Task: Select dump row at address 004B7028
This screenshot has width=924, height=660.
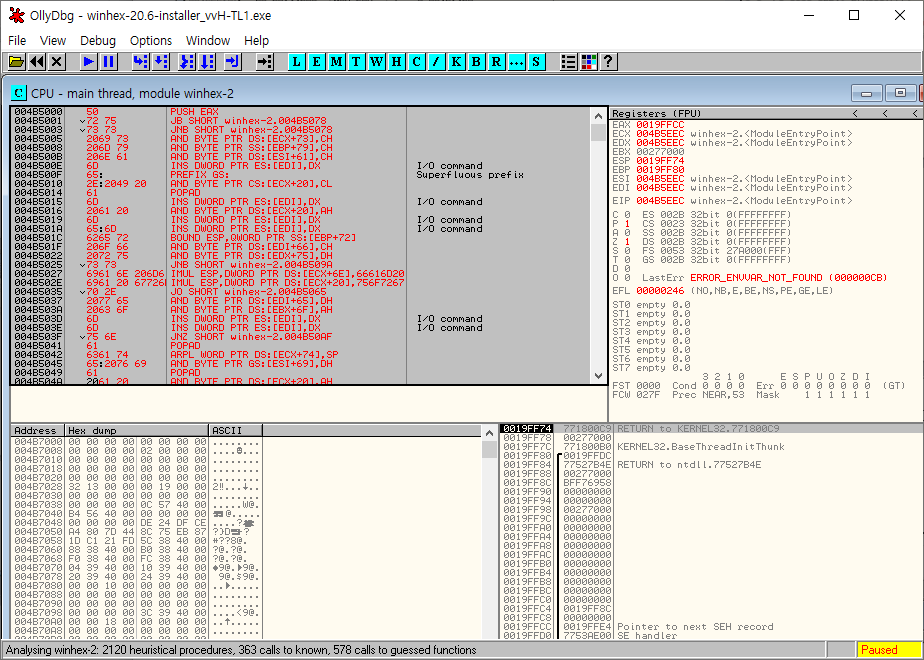Action: pos(137,487)
